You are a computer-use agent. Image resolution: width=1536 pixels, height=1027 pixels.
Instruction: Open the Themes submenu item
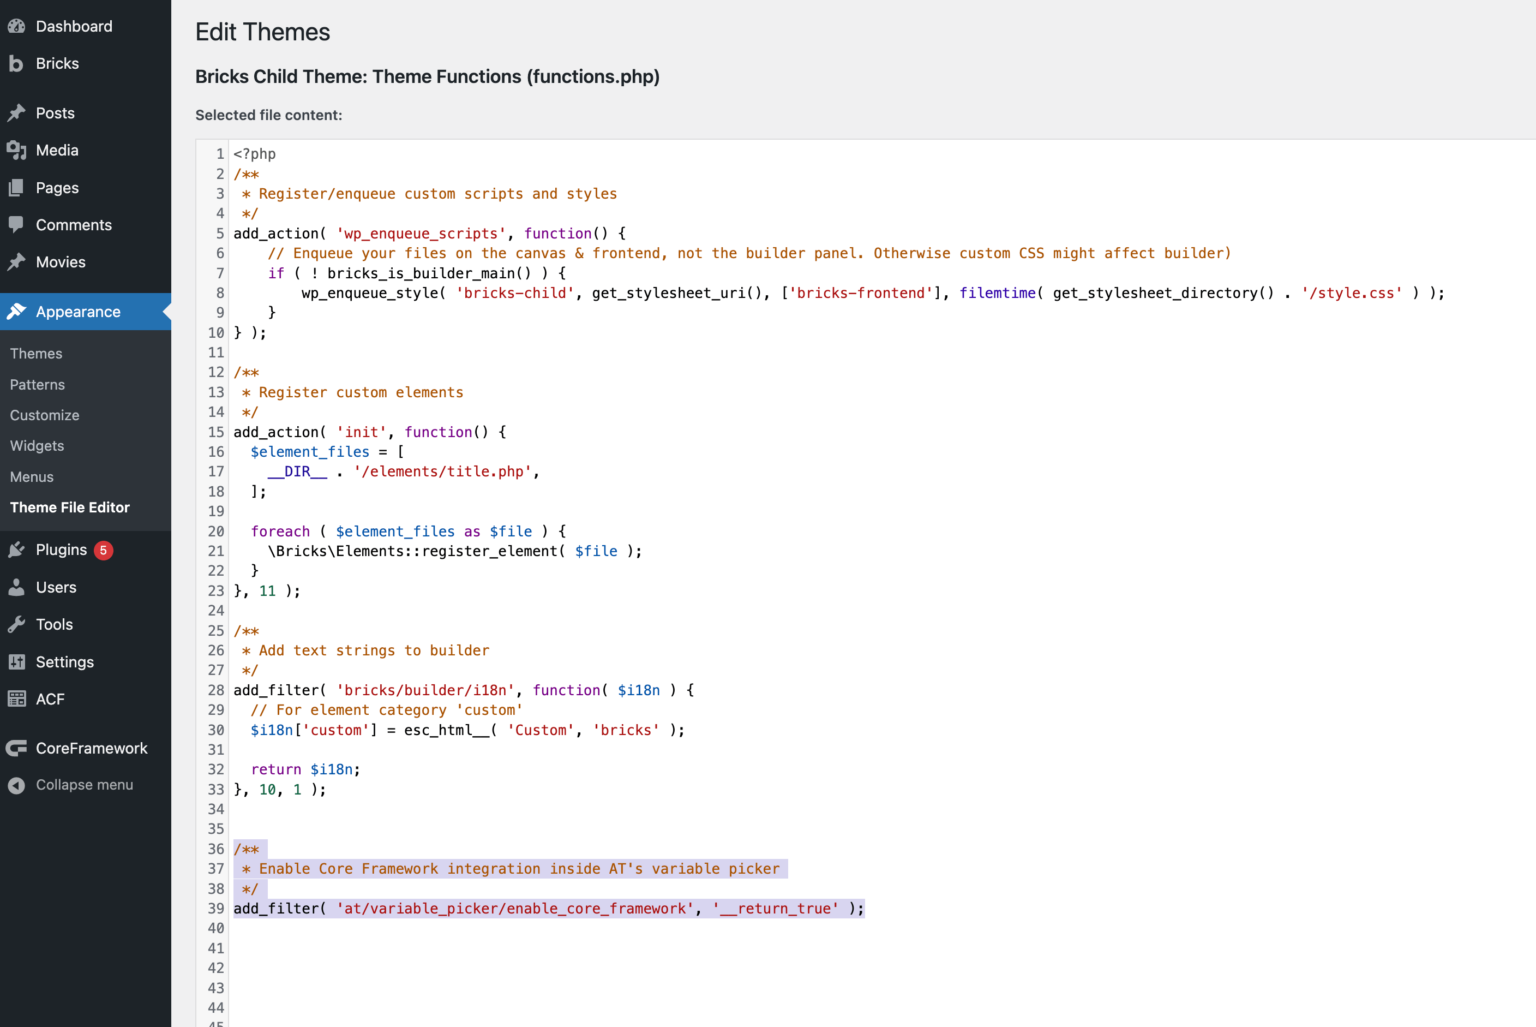pyautogui.click(x=36, y=354)
